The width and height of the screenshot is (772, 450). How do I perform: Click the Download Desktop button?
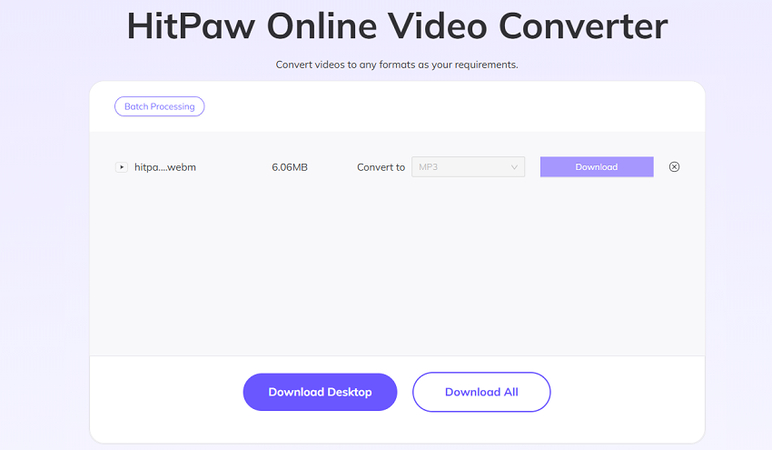[x=320, y=392]
